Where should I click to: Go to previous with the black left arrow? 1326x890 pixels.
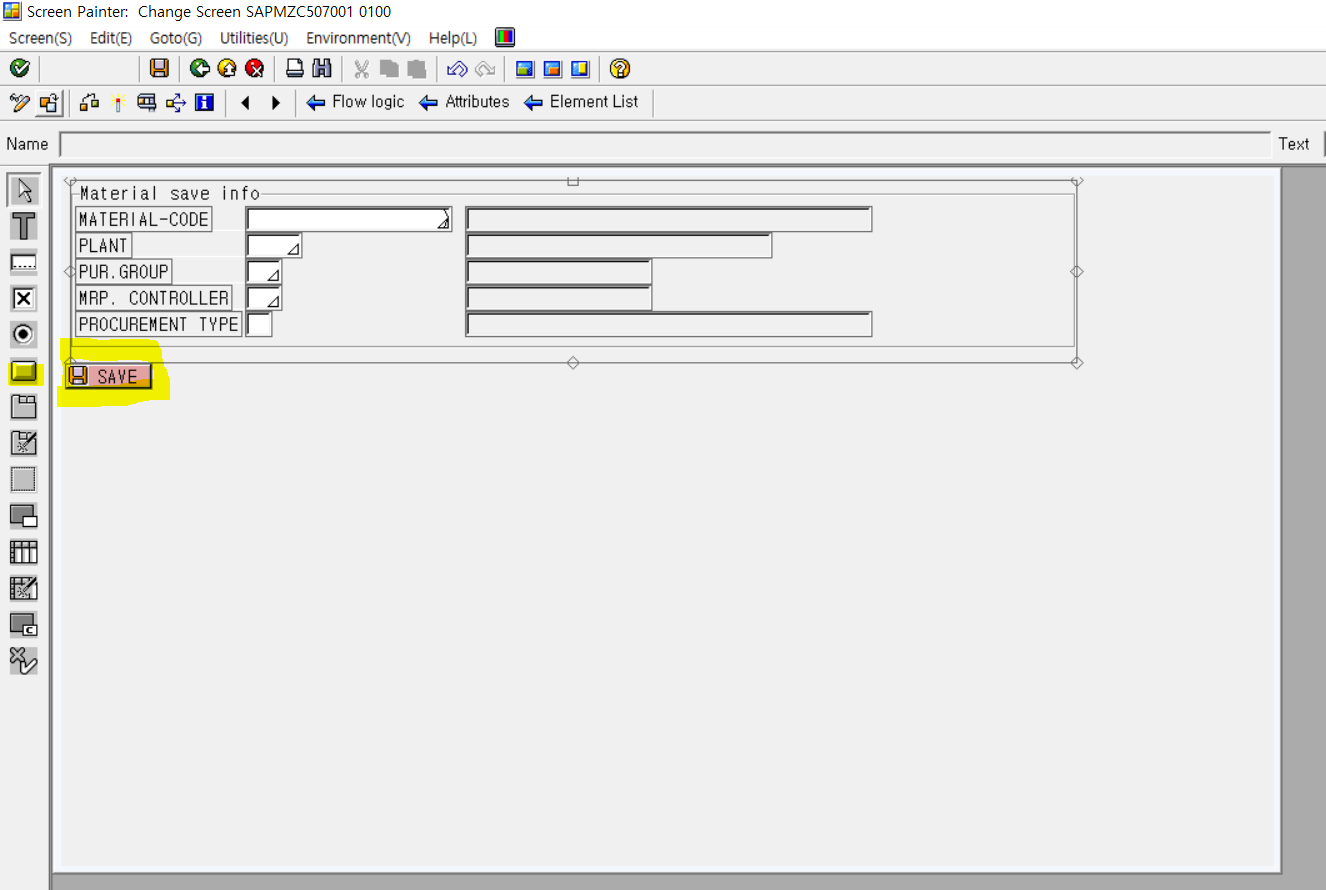(x=246, y=102)
